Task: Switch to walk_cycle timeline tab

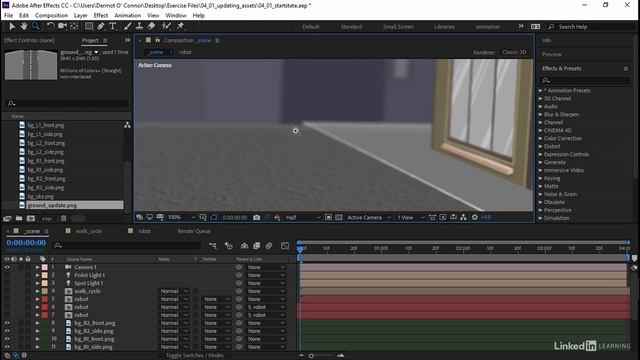Action: [x=88, y=231]
